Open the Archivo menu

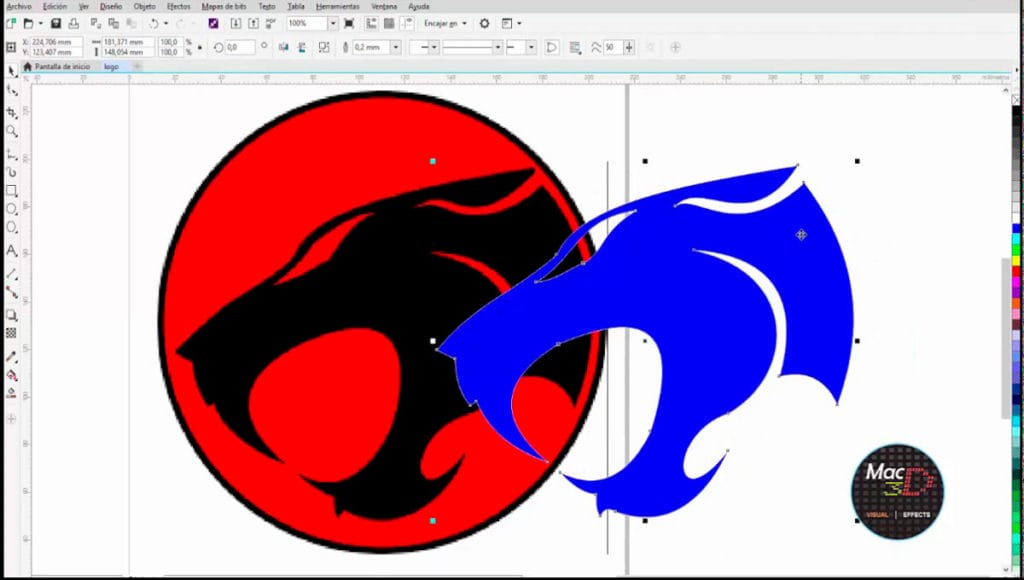pyautogui.click(x=19, y=7)
